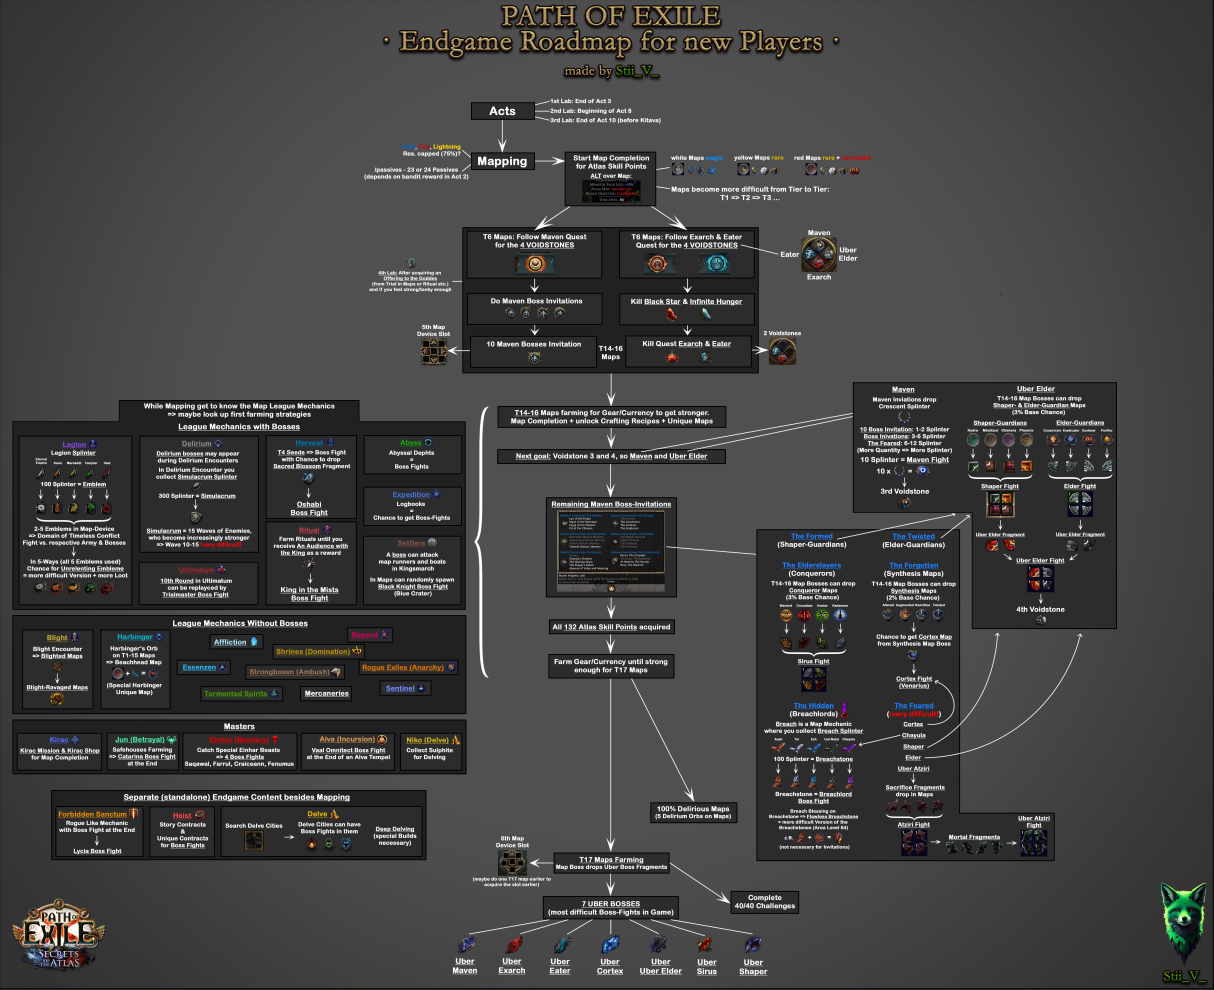Click the Uber Sirus boss icon
Viewport: 1214px width, 990px height.
point(707,945)
